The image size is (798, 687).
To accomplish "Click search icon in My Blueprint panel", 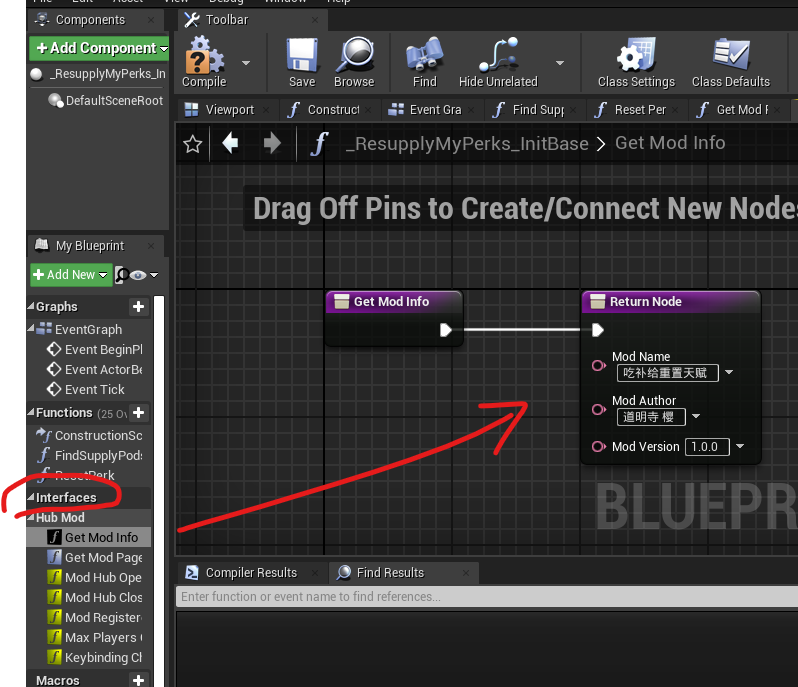I will pyautogui.click(x=121, y=275).
